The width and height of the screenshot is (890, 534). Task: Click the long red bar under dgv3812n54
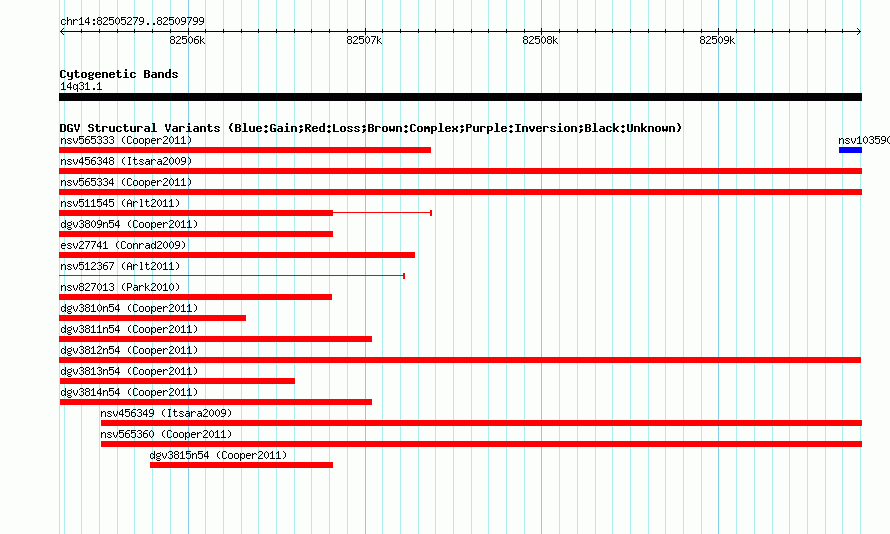460,360
